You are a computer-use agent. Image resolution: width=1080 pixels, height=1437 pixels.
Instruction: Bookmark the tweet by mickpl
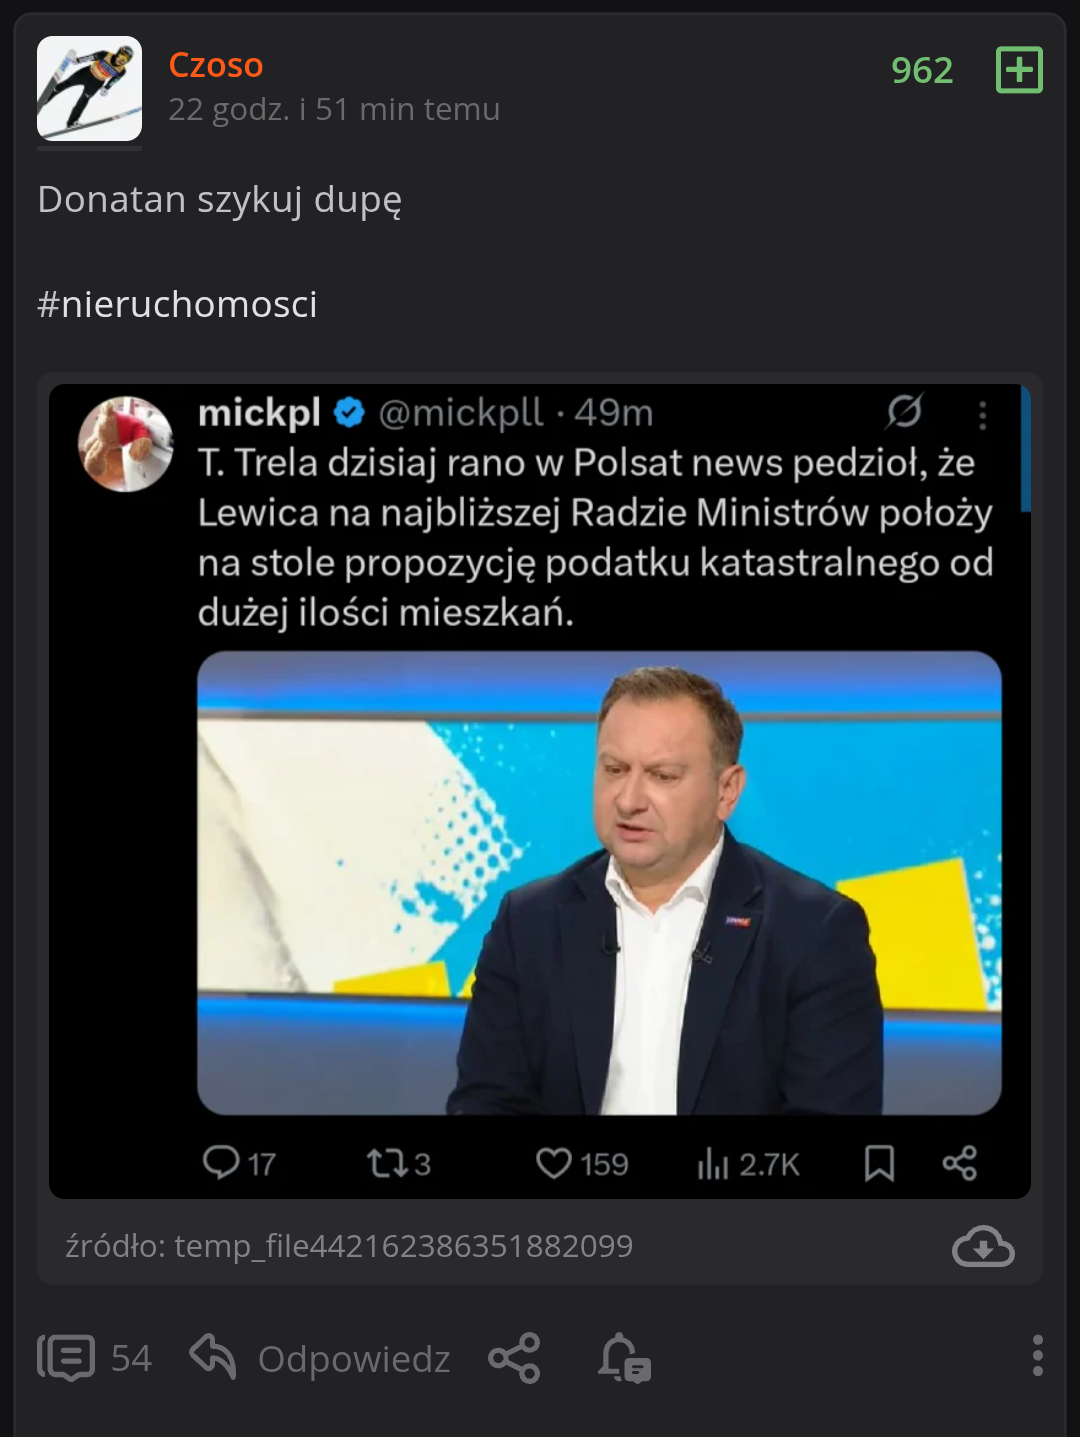(x=879, y=1163)
